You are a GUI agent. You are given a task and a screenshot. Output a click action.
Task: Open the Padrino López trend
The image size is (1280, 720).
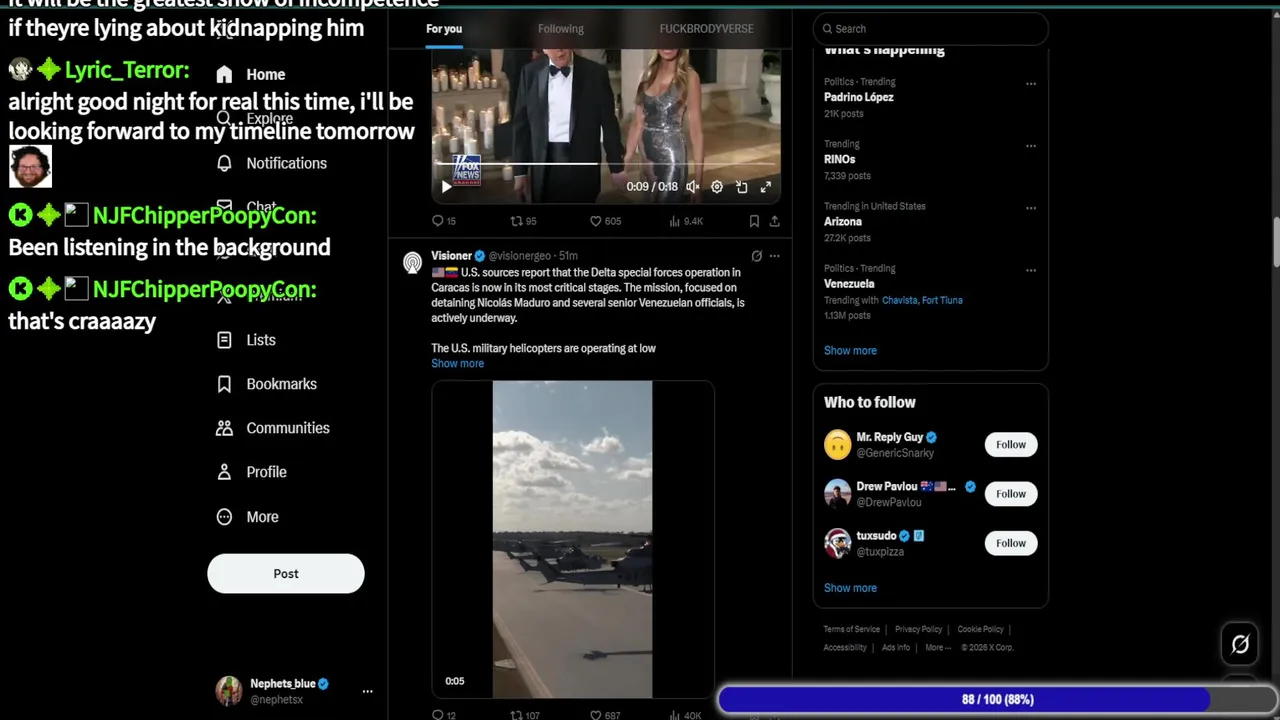[859, 97]
